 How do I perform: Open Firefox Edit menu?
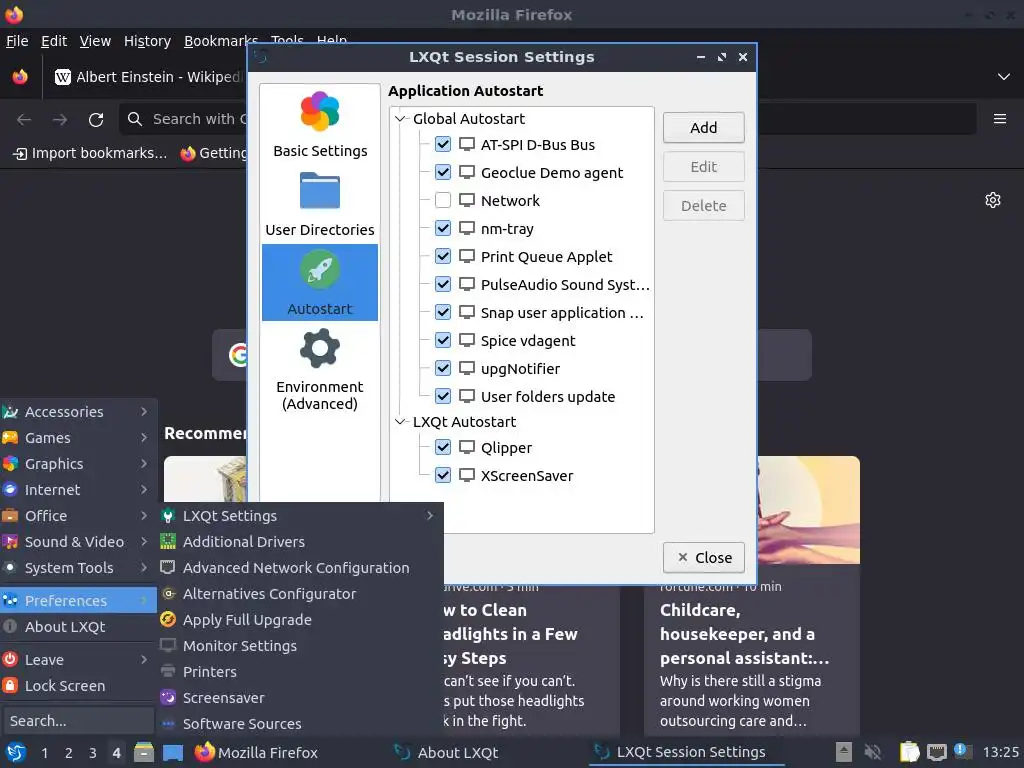pos(54,41)
